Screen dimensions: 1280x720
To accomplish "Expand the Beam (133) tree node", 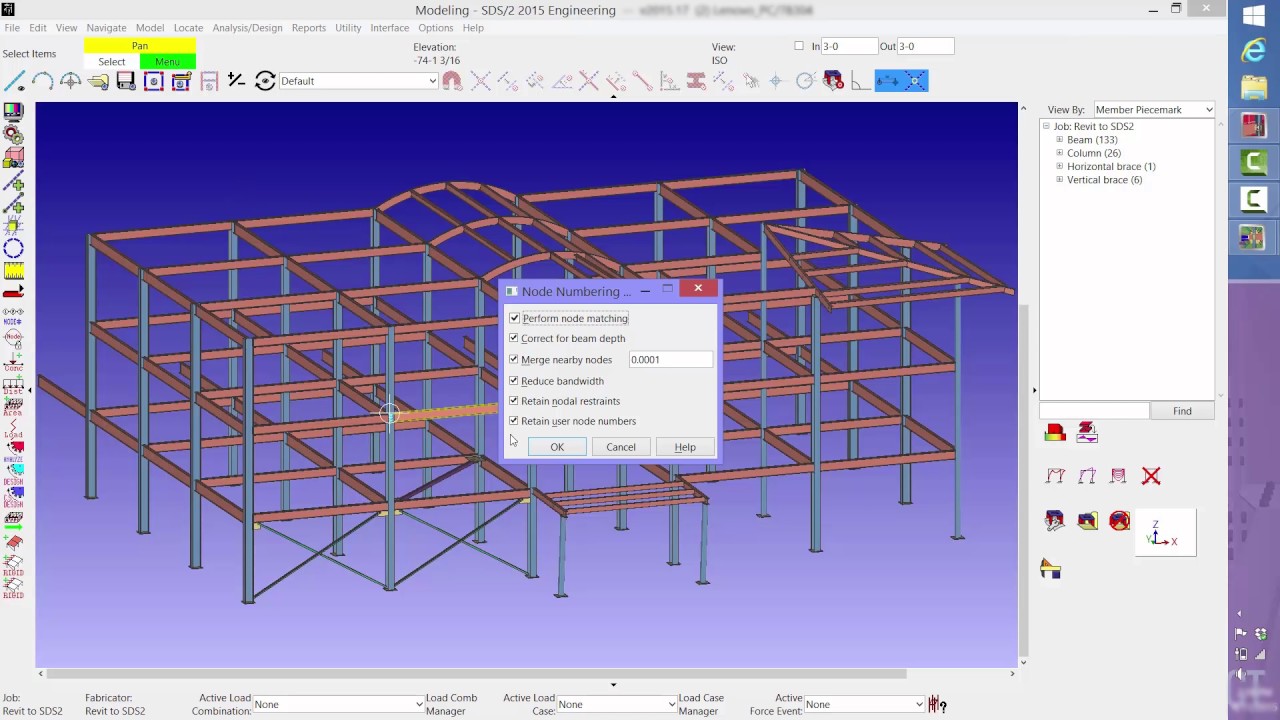I will pos(1060,140).
